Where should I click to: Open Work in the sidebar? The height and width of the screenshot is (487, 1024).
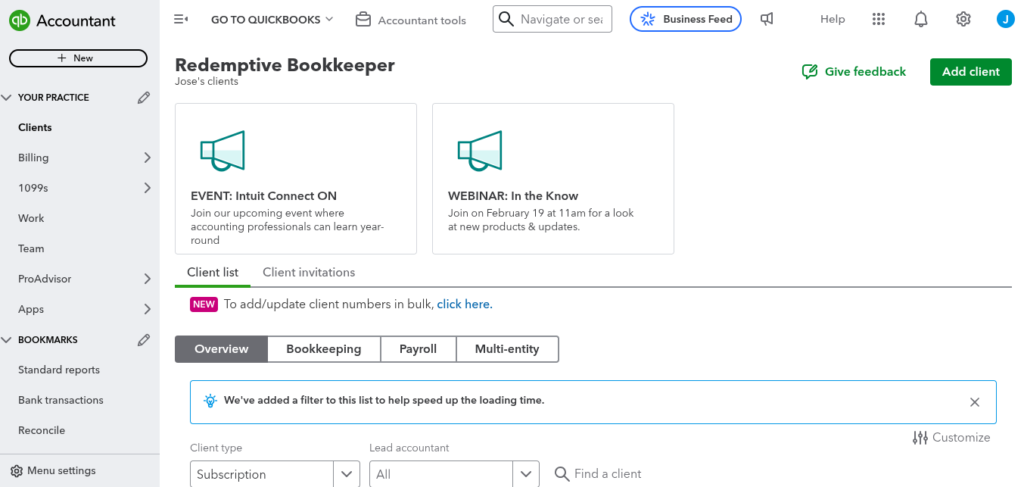click(31, 219)
